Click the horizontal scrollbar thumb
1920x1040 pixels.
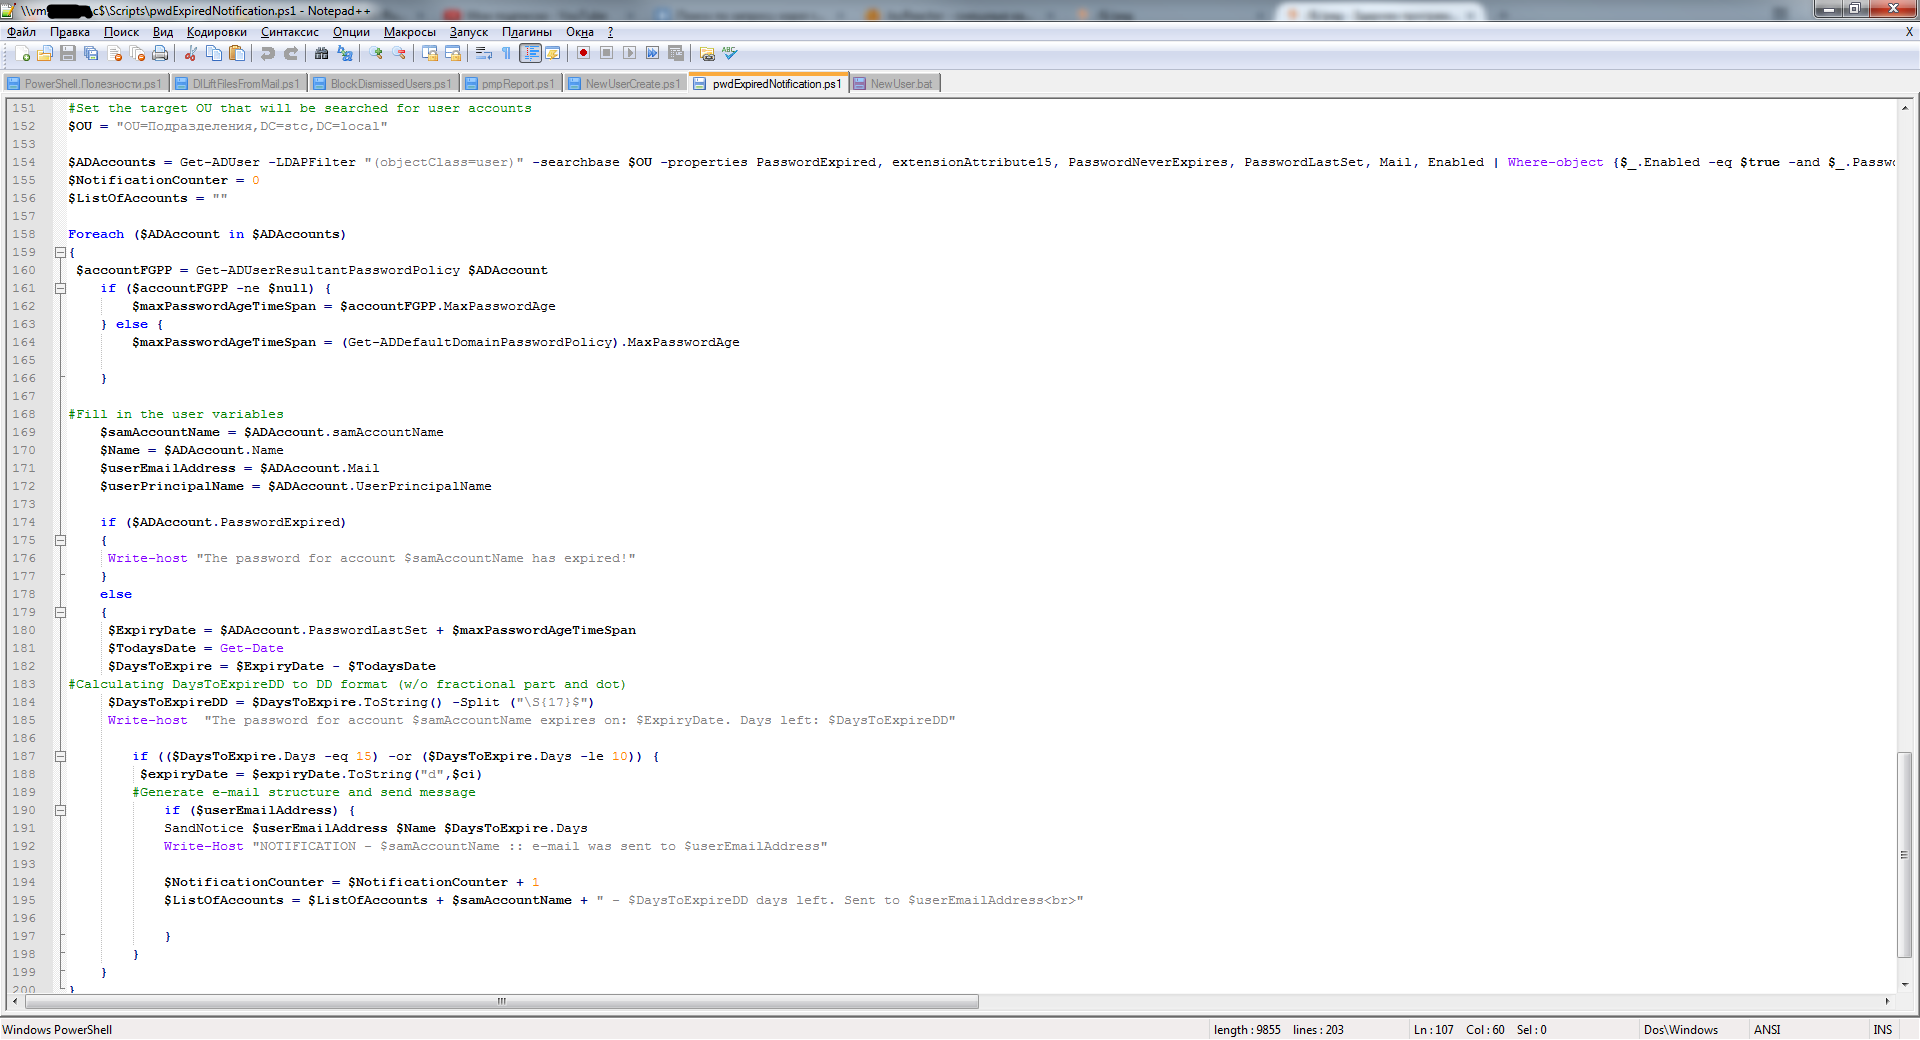click(x=500, y=1001)
